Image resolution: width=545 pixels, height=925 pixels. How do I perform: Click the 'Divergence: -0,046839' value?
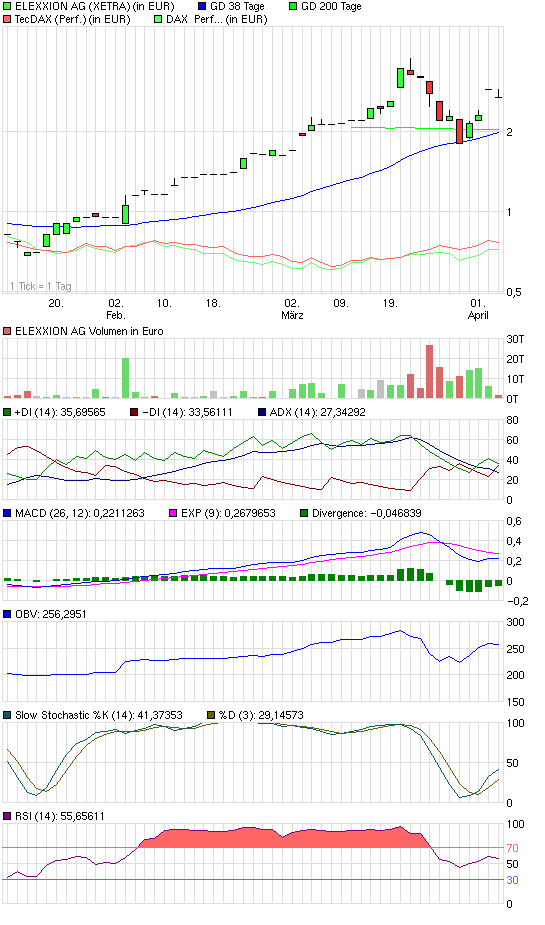tap(367, 513)
